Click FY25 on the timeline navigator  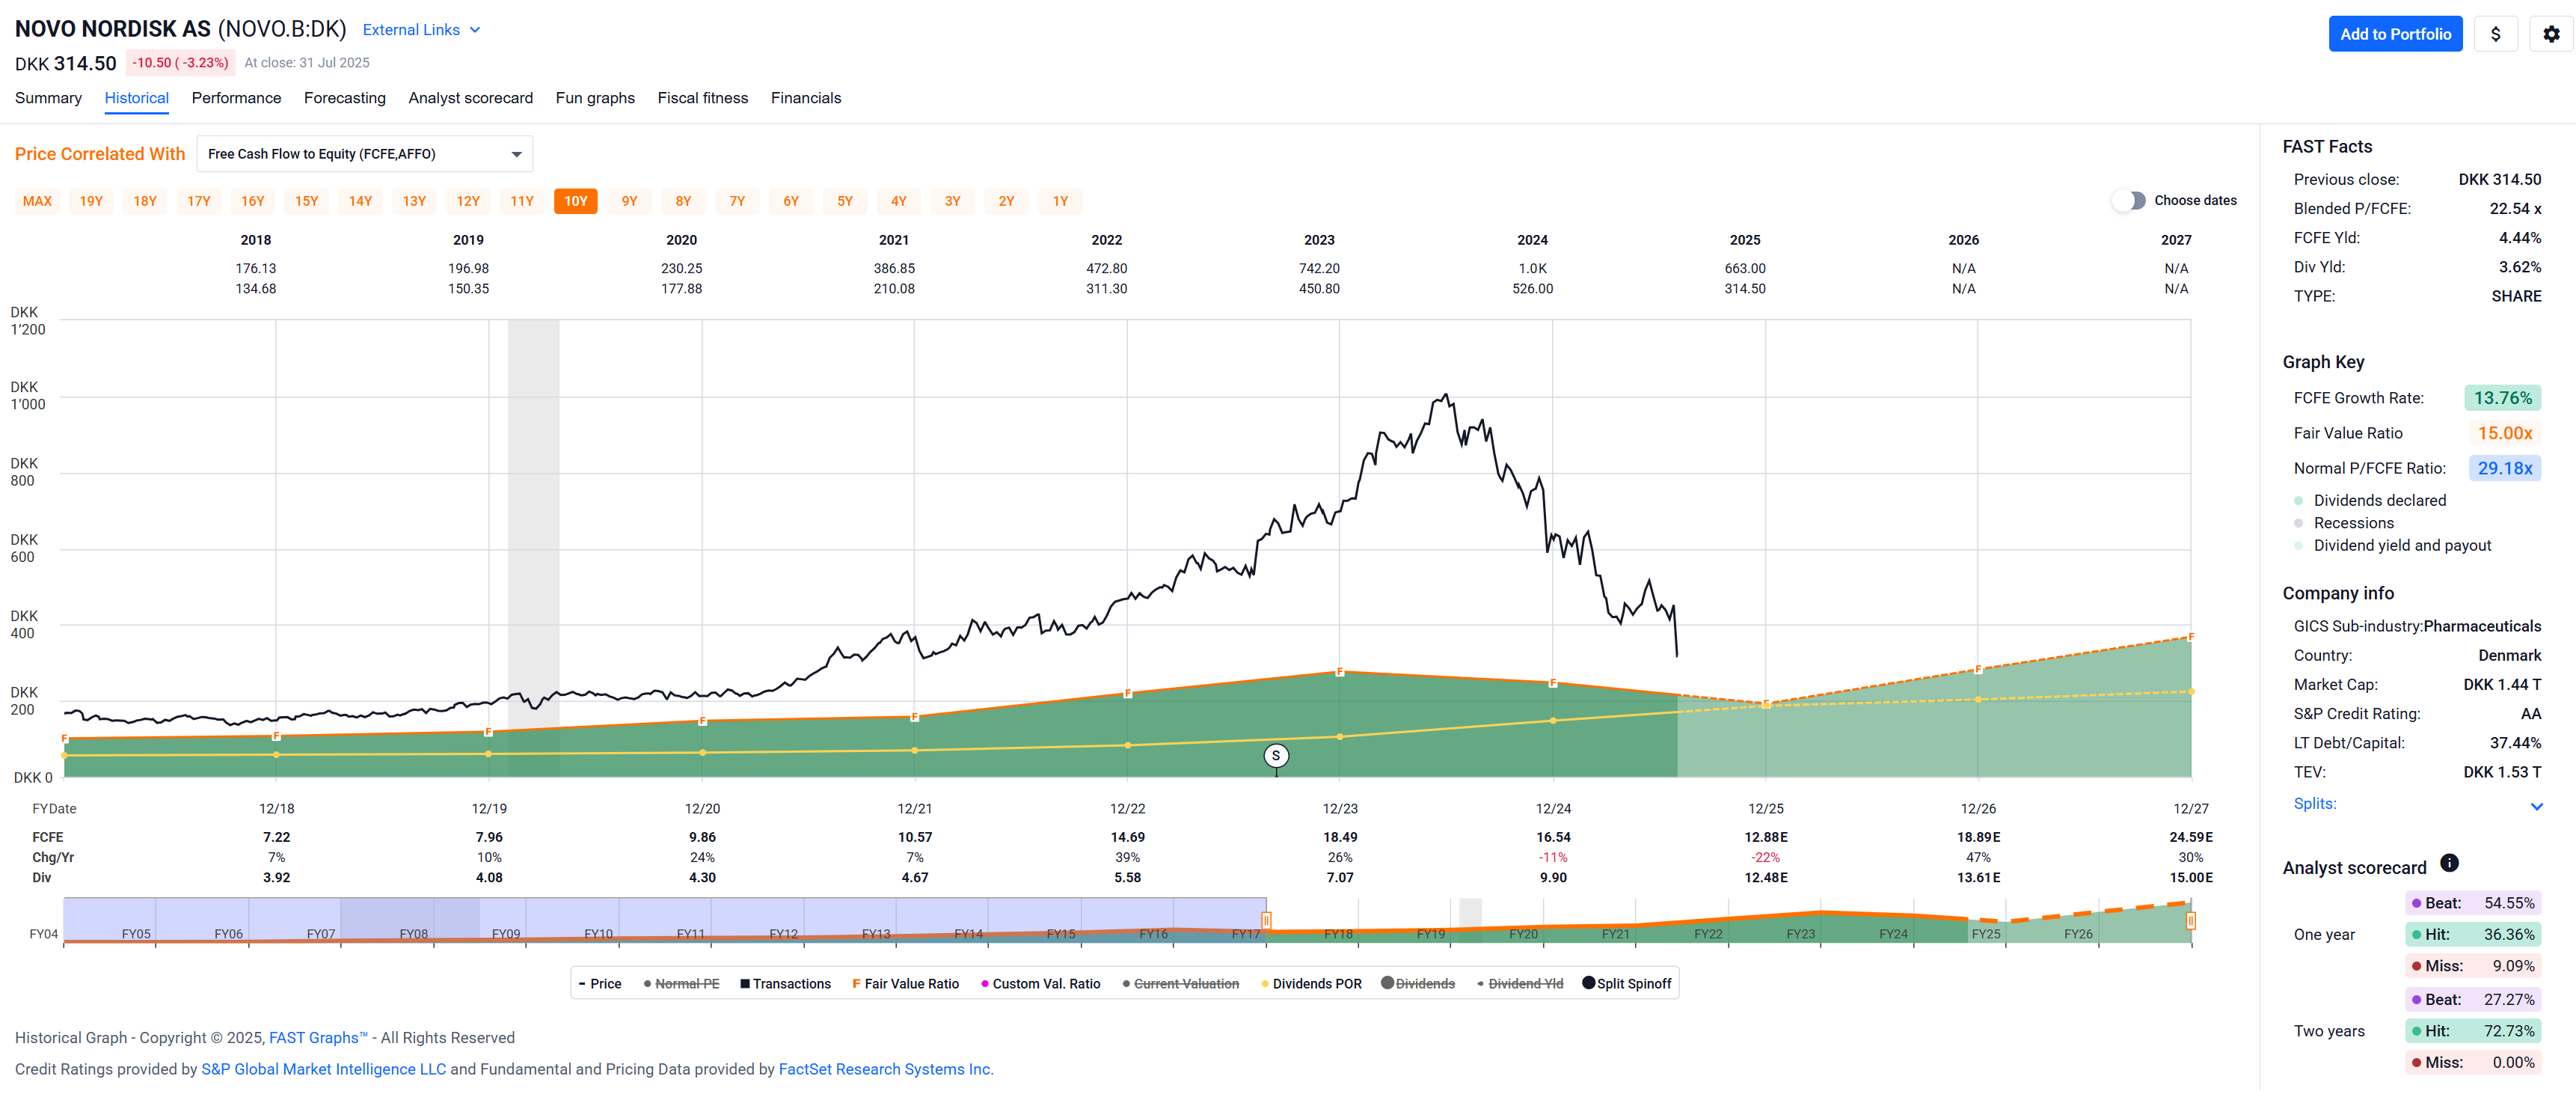coord(1985,934)
